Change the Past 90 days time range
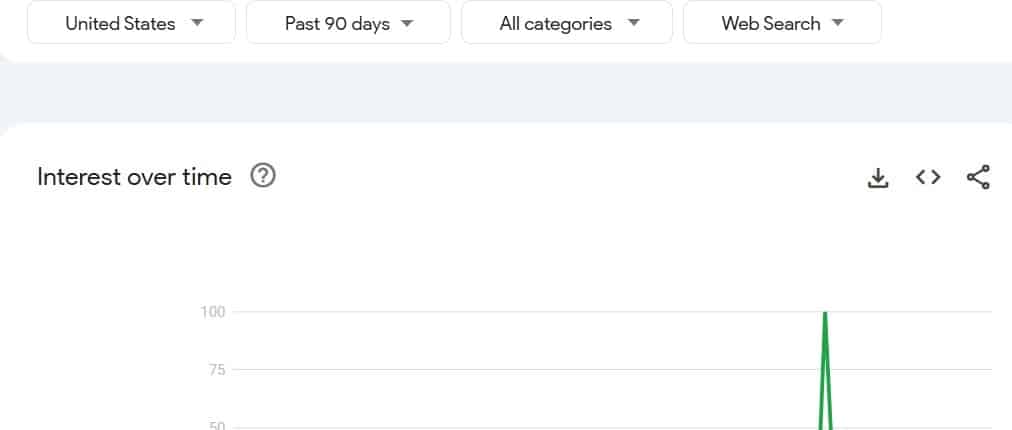This screenshot has height=430, width=1012. [349, 23]
